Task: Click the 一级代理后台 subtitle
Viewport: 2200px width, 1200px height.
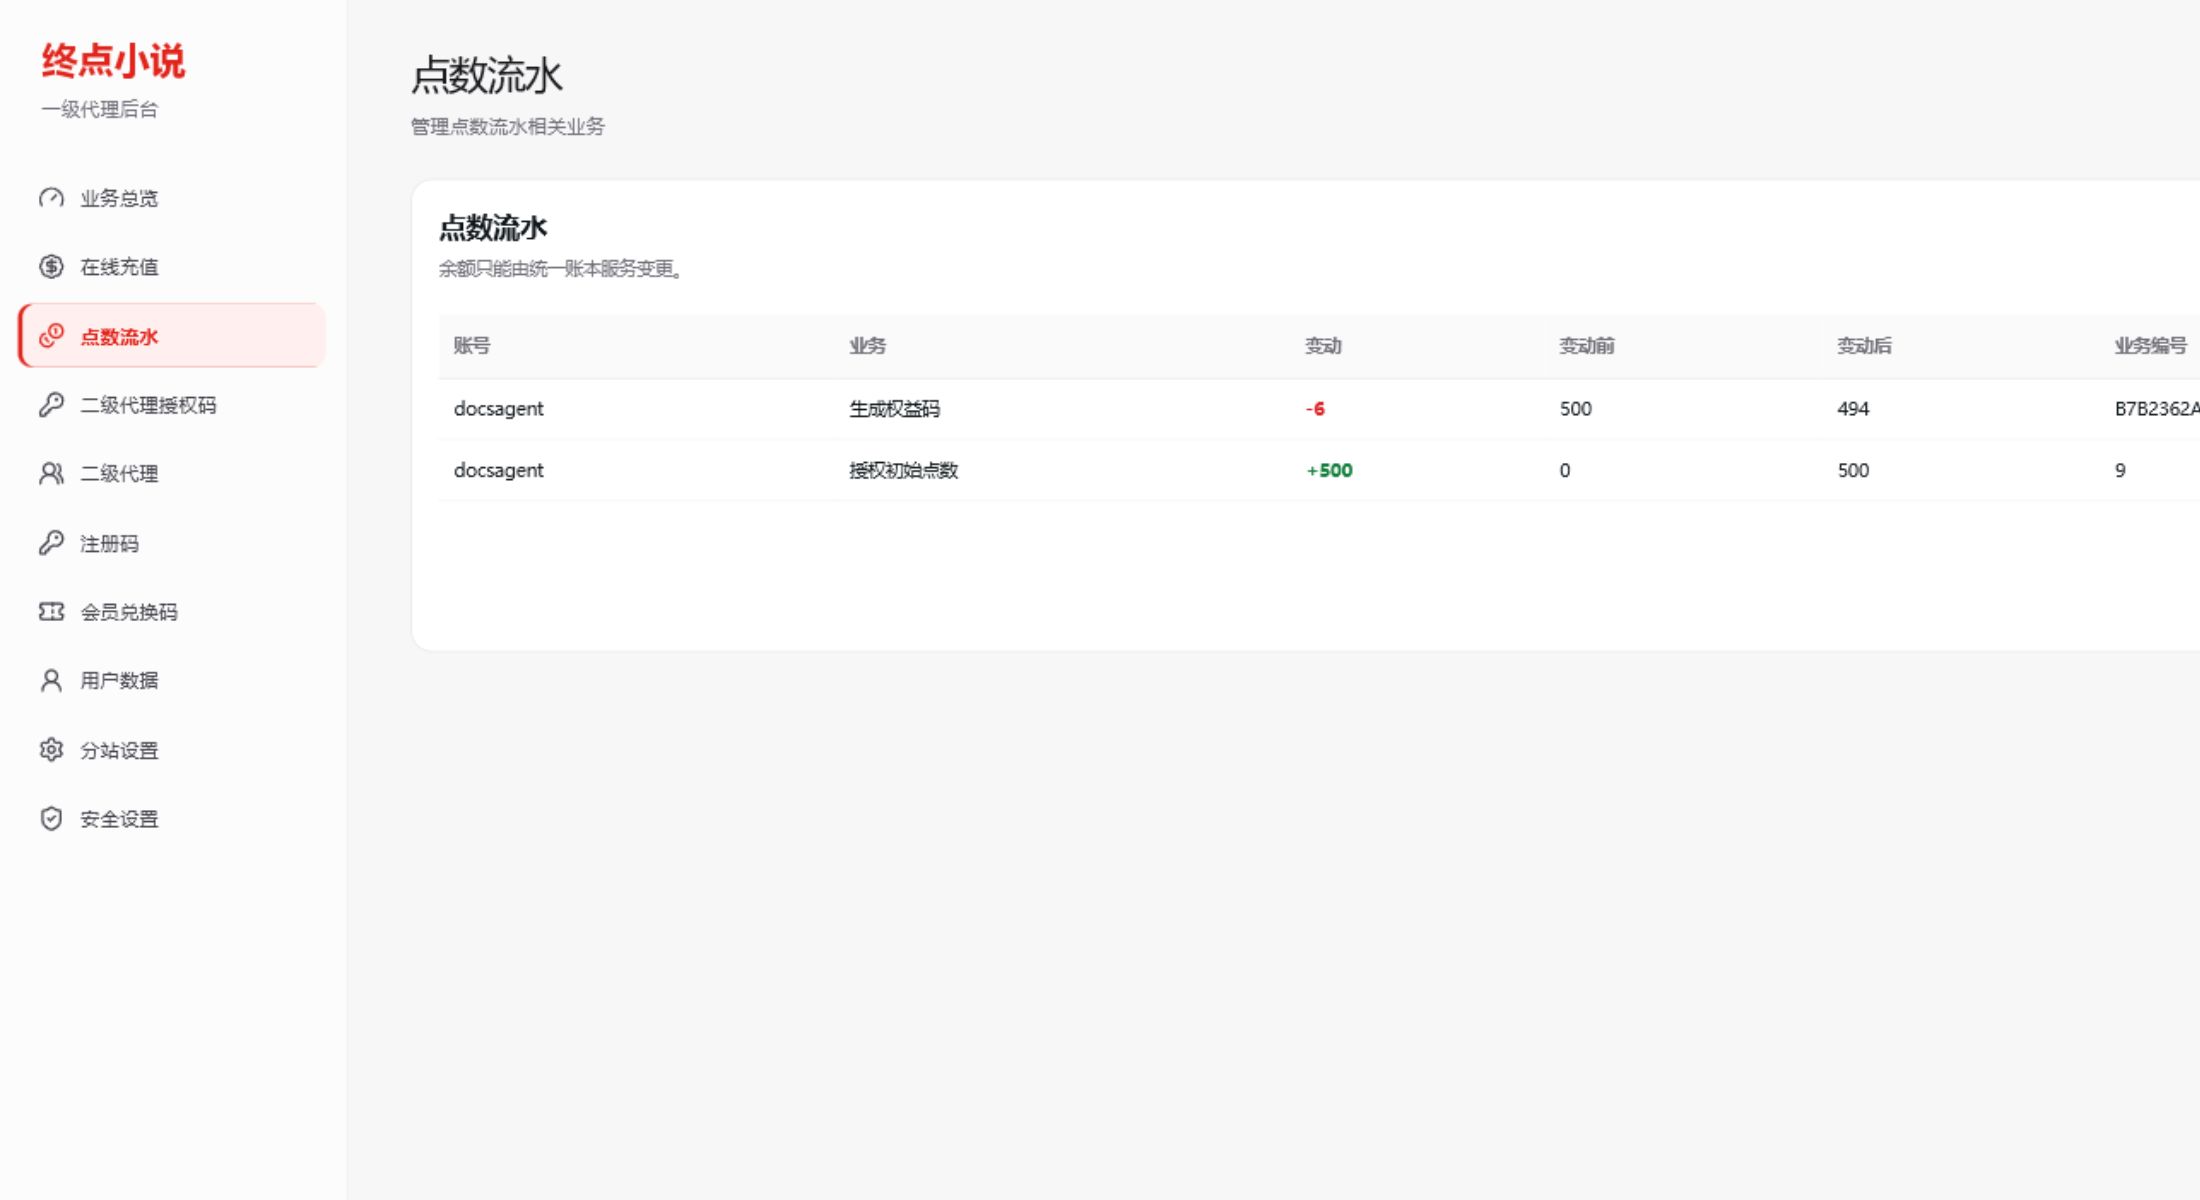Action: coord(100,110)
